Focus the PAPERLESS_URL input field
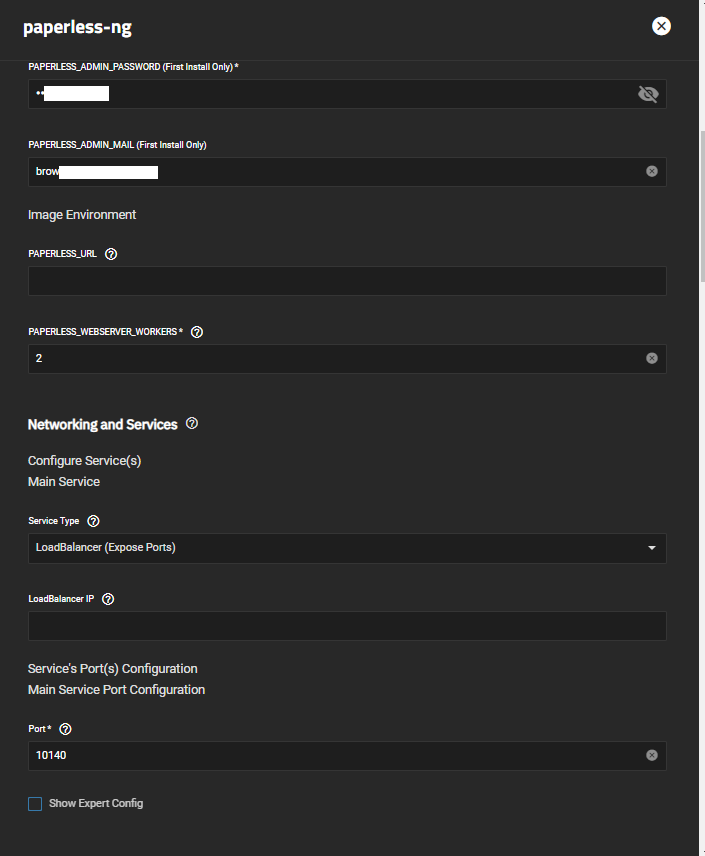 point(347,281)
